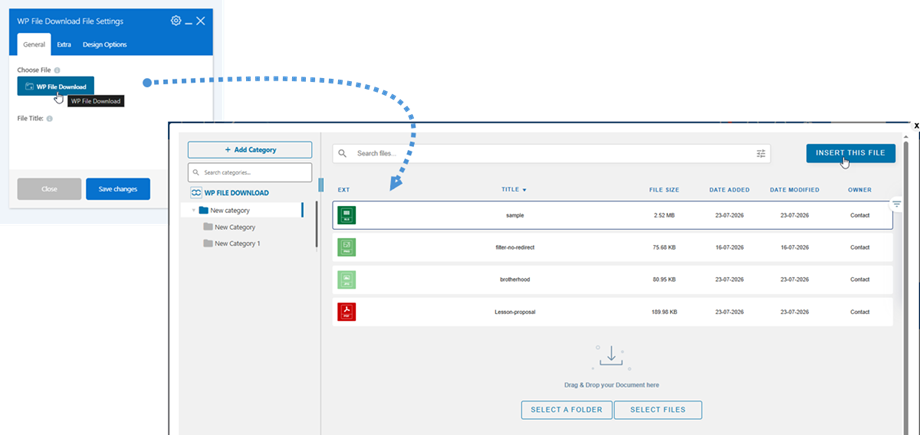
Task: Click the 75.68 KB size cell
Action: (x=664, y=248)
